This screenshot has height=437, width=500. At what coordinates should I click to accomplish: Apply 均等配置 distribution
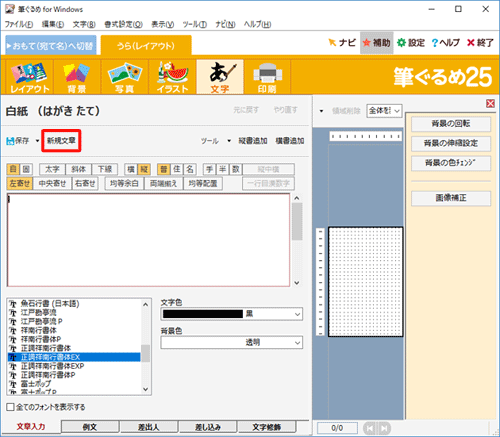tap(203, 183)
